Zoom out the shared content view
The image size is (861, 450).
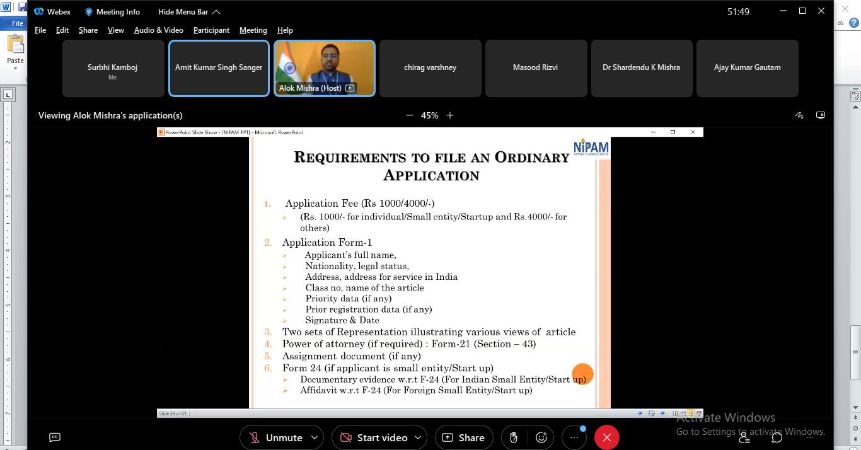(x=409, y=115)
